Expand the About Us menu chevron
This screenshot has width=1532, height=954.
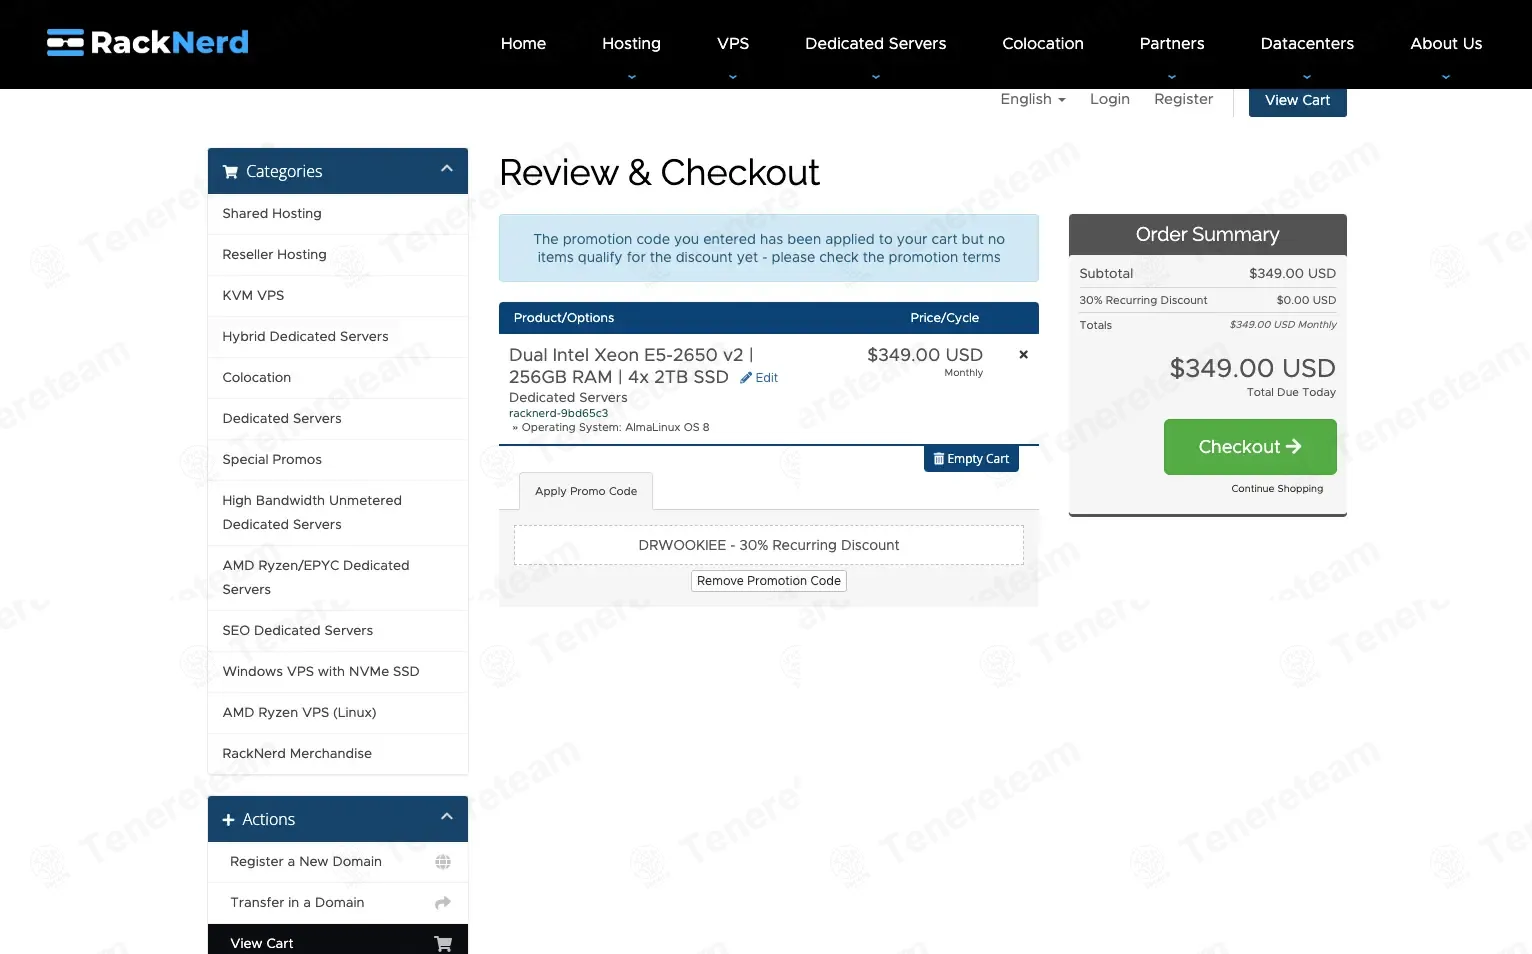click(x=1446, y=76)
